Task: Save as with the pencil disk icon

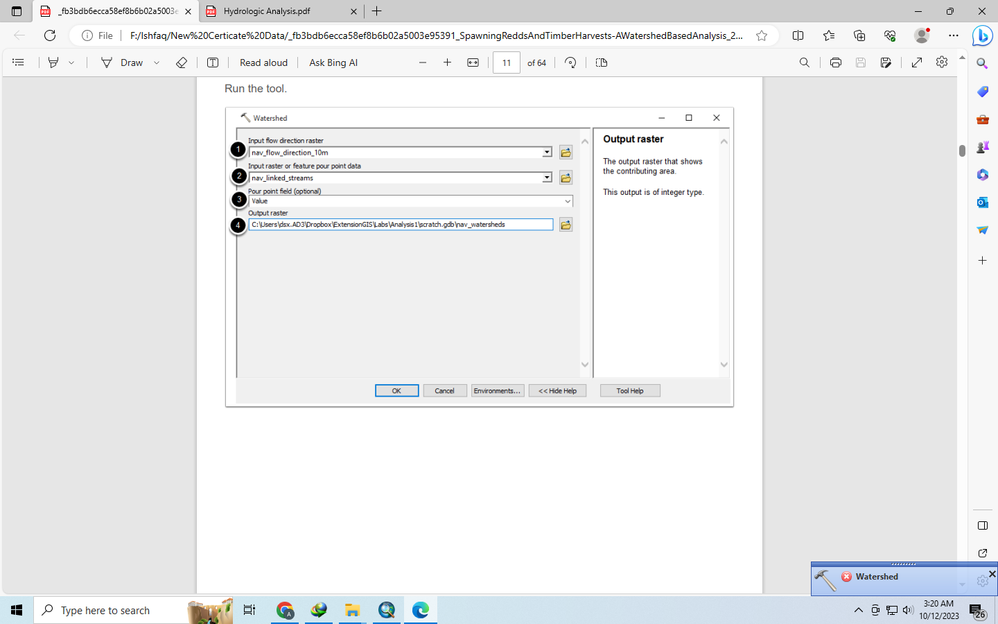Action: [x=885, y=62]
